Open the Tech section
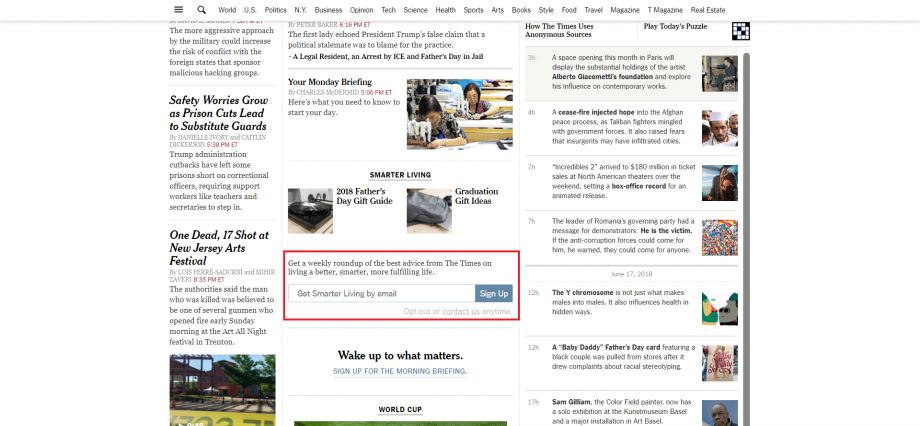 (x=388, y=10)
